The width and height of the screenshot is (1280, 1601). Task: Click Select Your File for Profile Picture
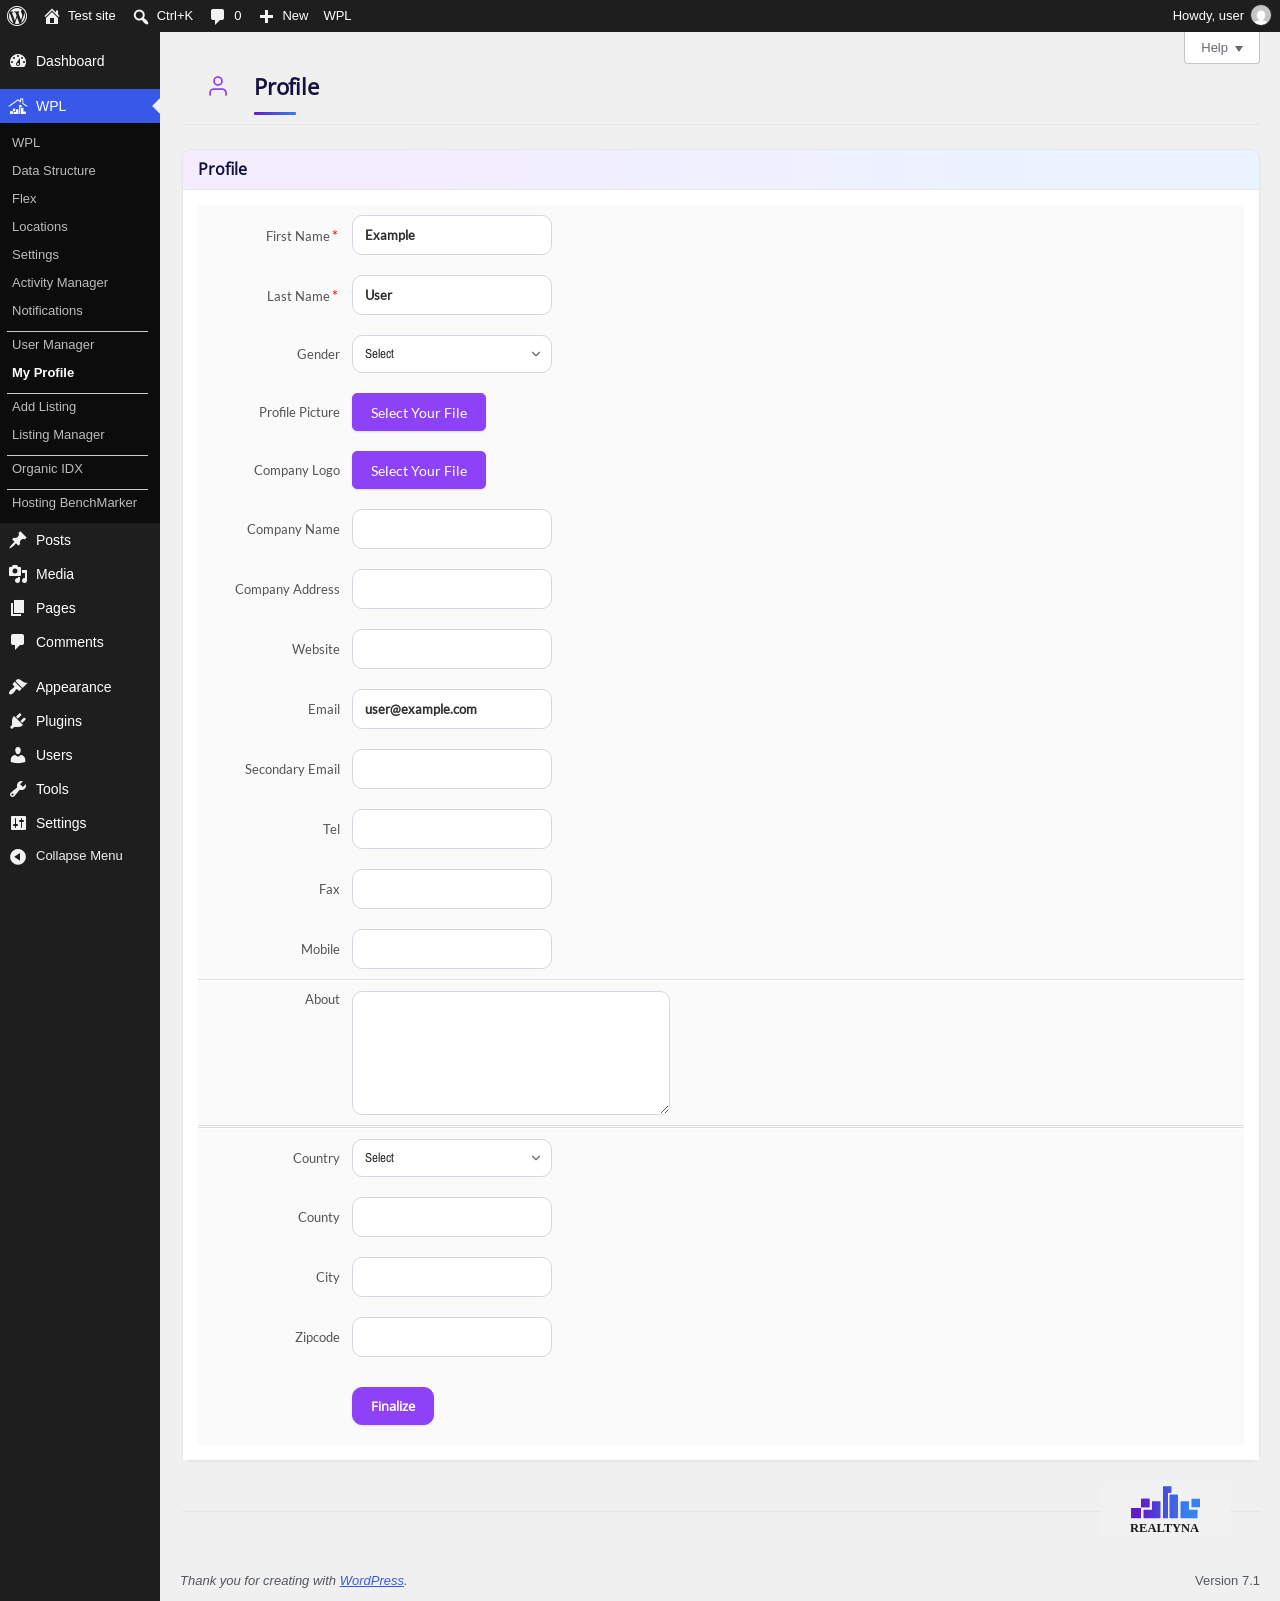pos(419,412)
